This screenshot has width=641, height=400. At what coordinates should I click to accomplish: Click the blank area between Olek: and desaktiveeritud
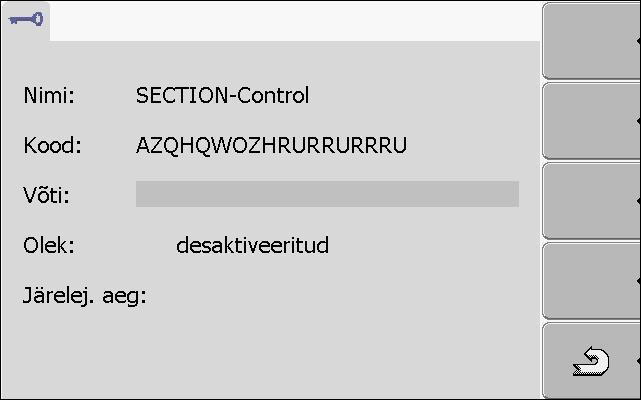click(x=125, y=245)
